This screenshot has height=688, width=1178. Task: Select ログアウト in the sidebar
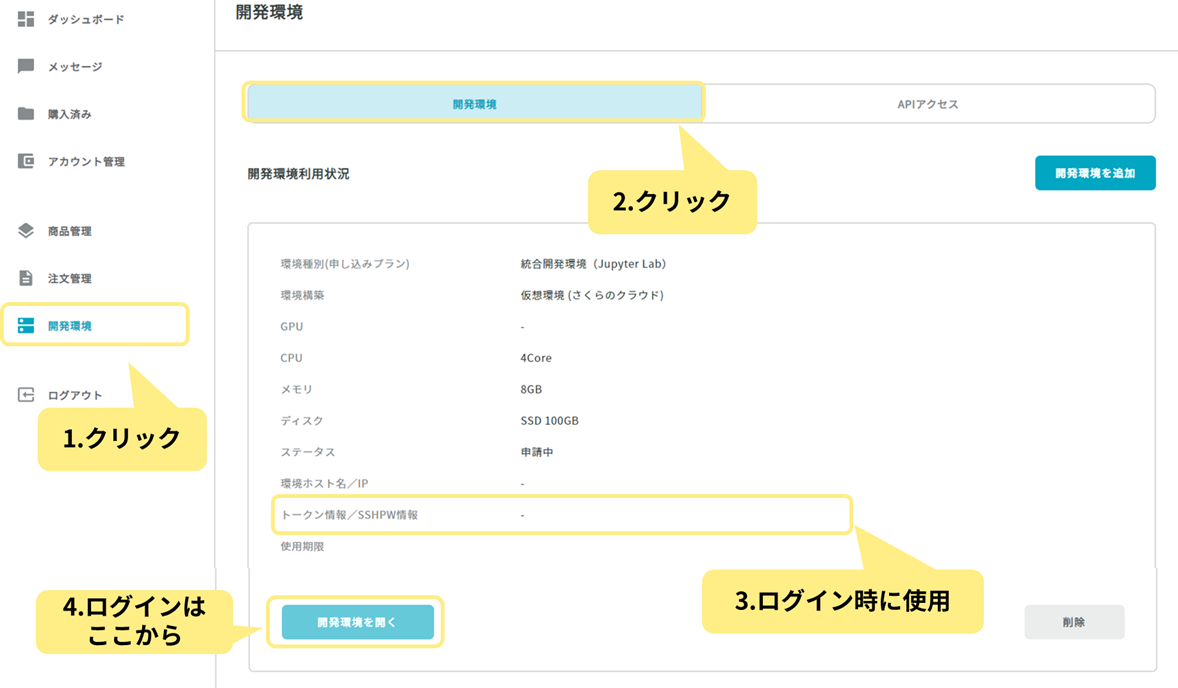tap(75, 395)
